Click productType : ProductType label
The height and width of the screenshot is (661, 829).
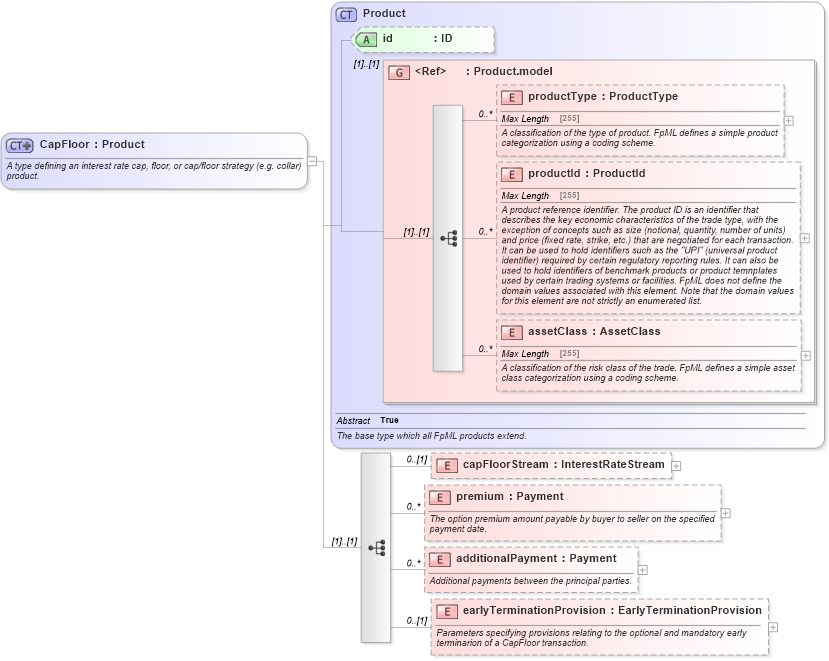(x=603, y=96)
